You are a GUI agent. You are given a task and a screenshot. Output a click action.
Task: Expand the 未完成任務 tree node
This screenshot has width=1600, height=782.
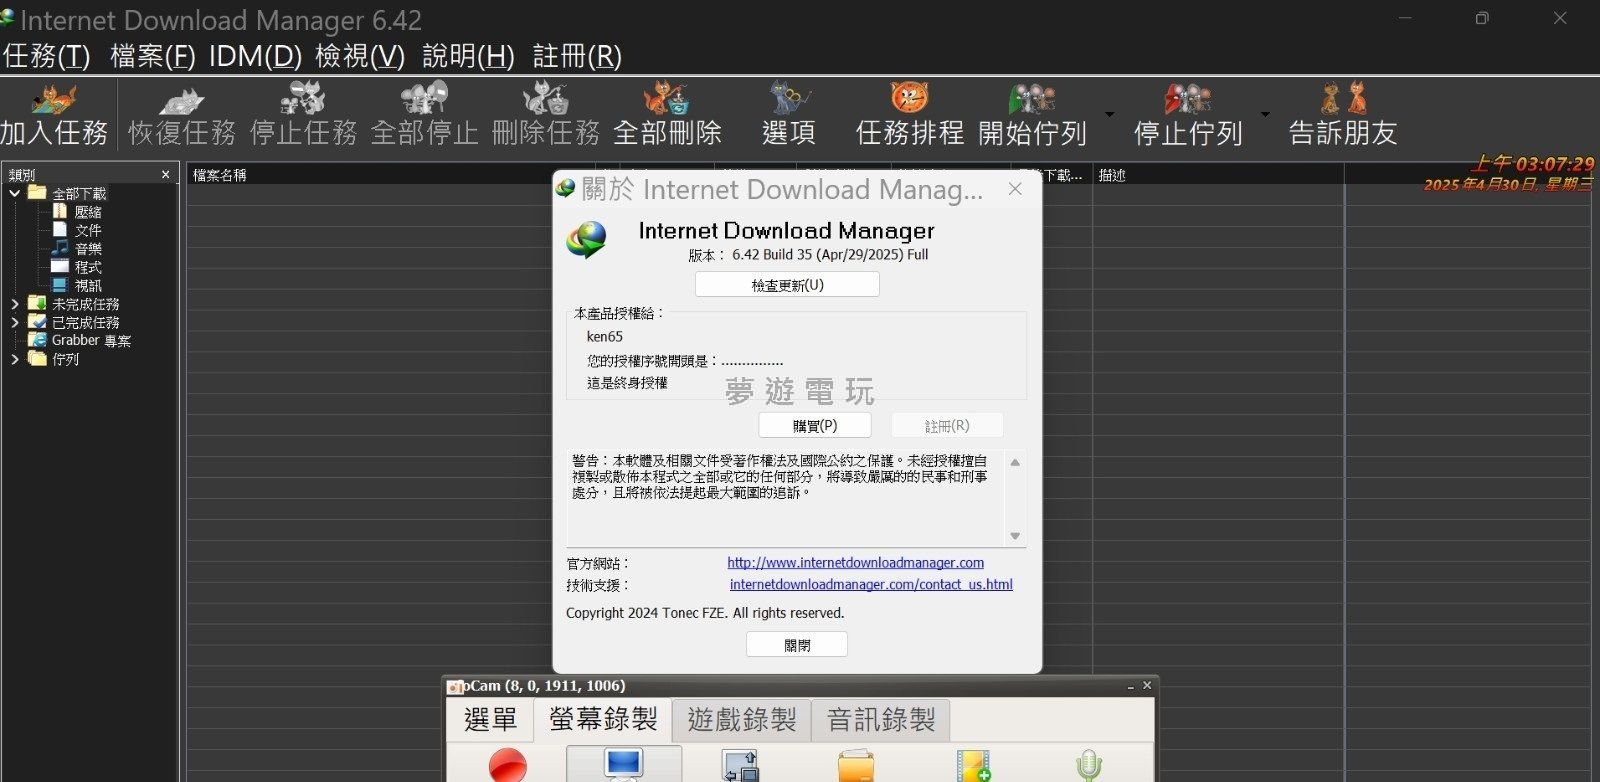tap(15, 304)
